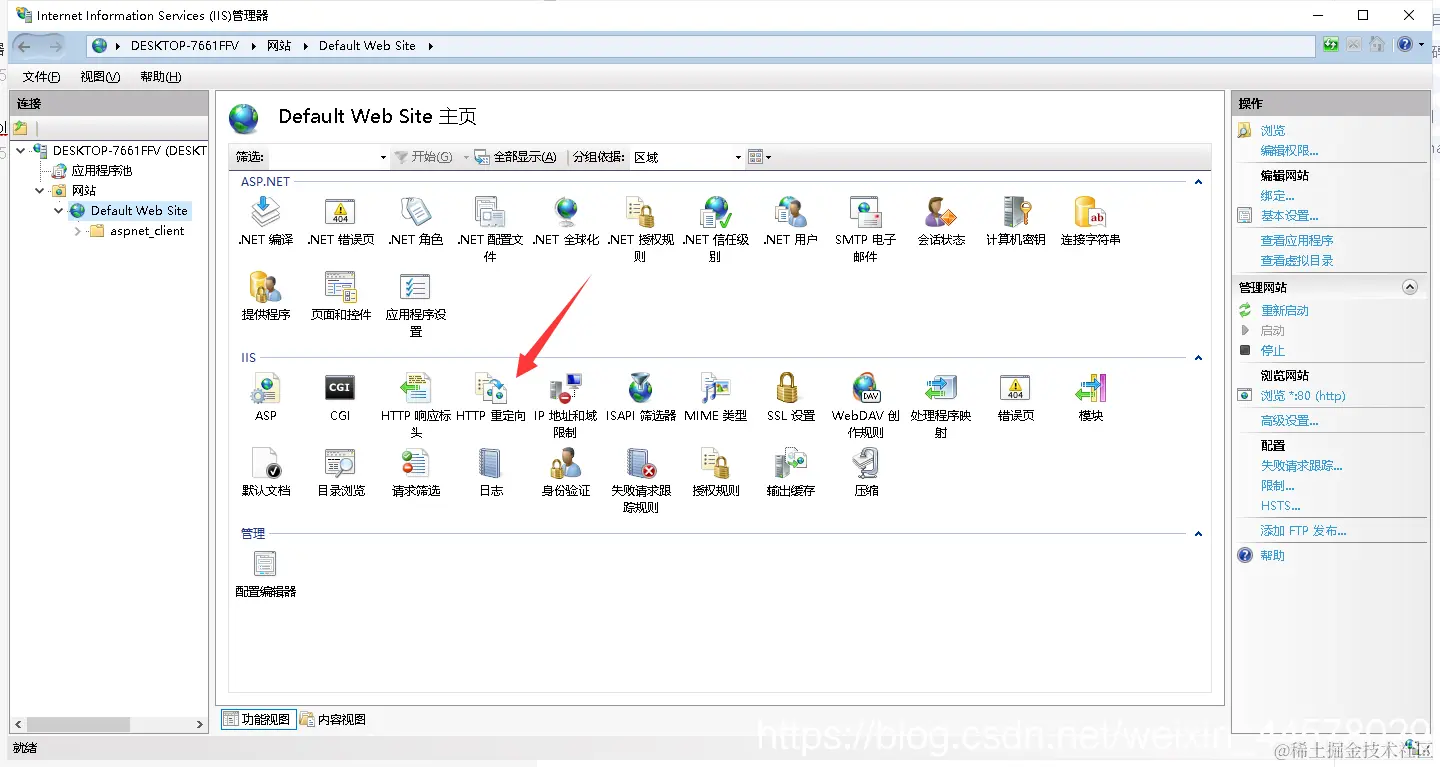Open the 文件(F) menu
Viewport: 1440px width, 767px height.
click(x=41, y=77)
